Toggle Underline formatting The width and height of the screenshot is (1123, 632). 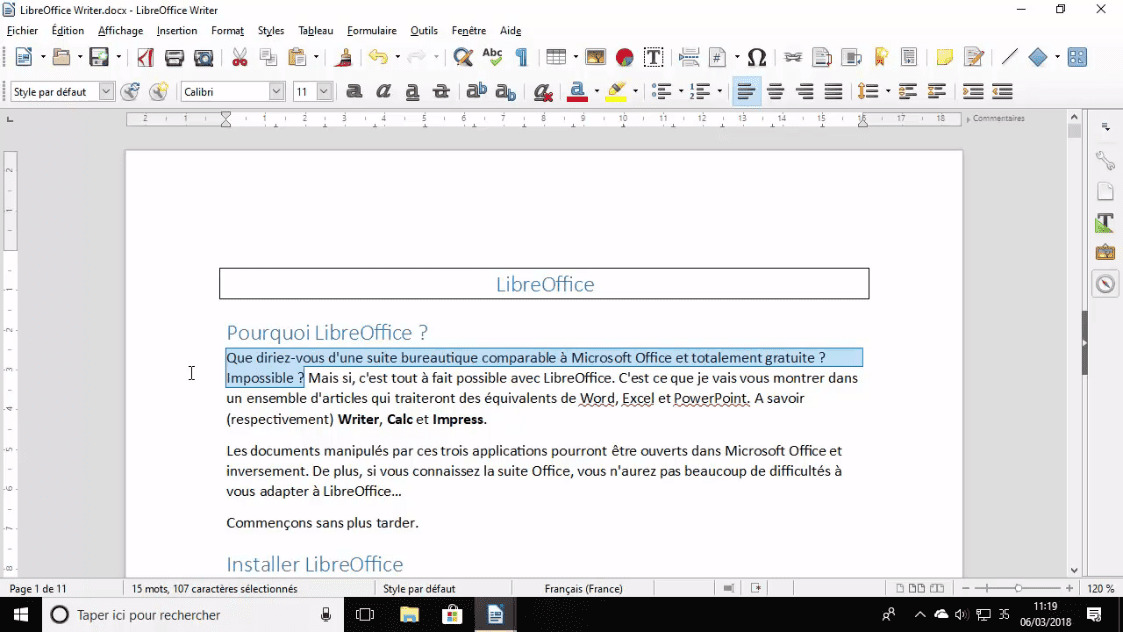tap(412, 92)
